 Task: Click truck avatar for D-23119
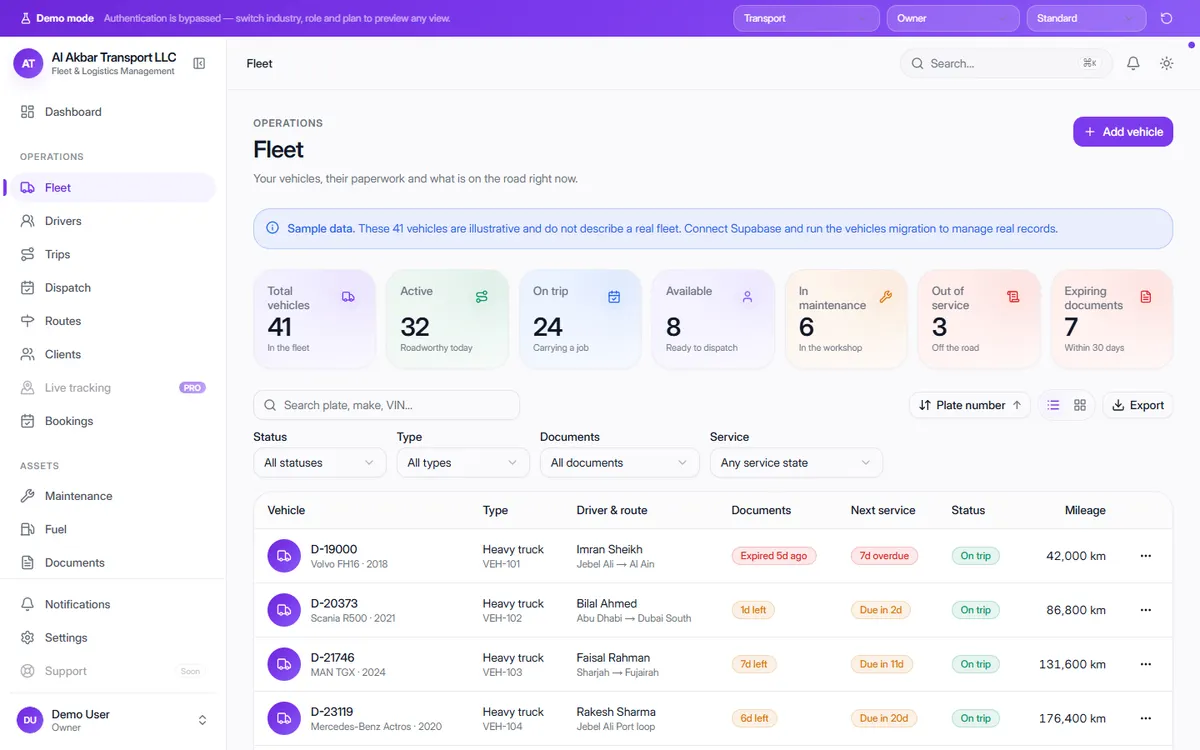point(284,718)
